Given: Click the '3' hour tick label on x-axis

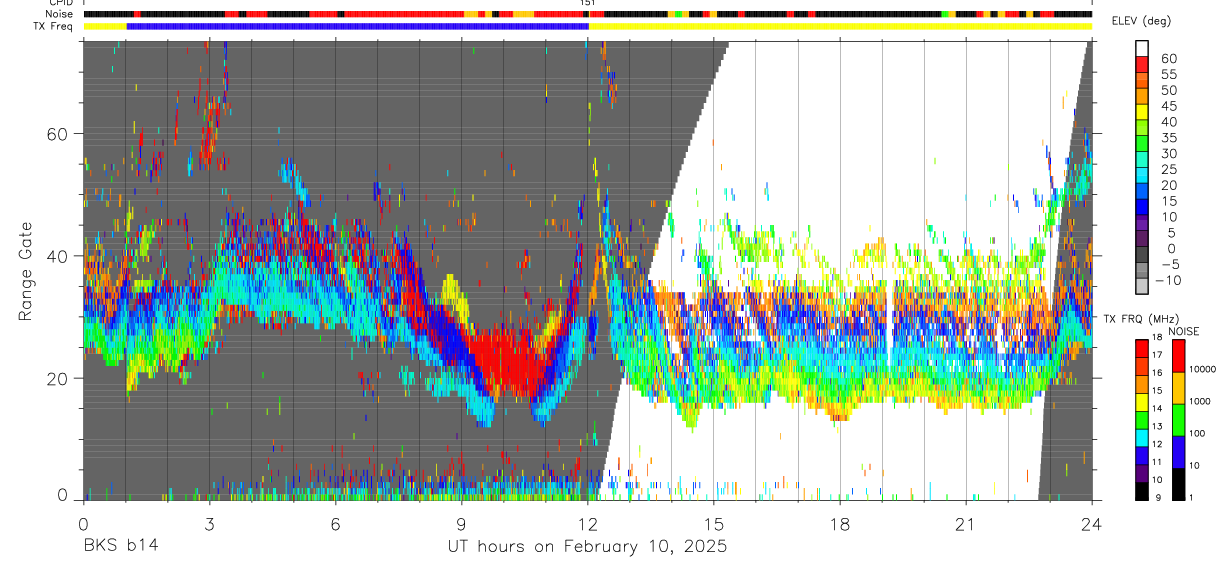Looking at the screenshot, I should [209, 523].
